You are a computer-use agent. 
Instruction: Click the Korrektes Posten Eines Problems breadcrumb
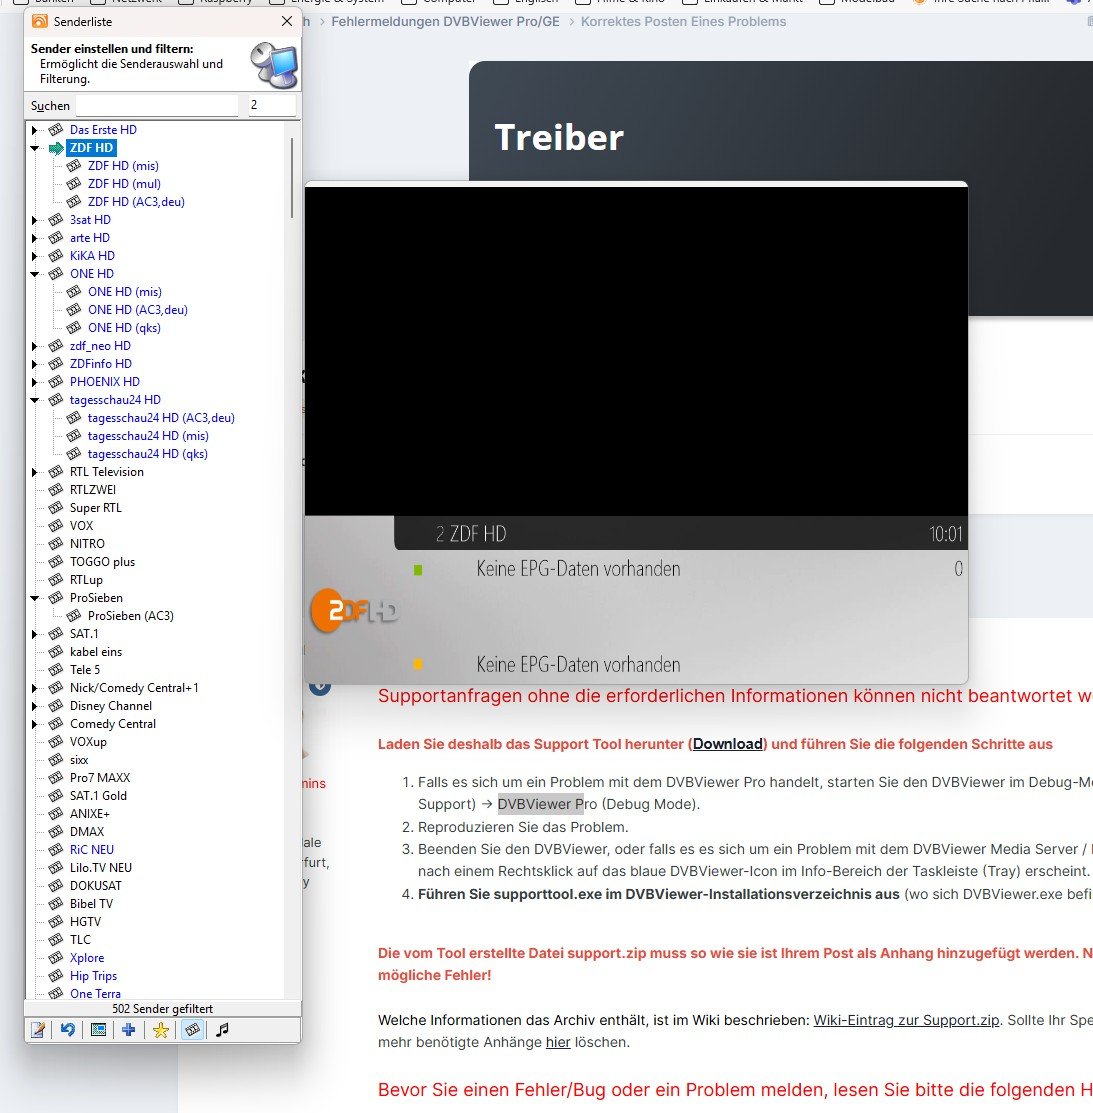[x=683, y=21]
